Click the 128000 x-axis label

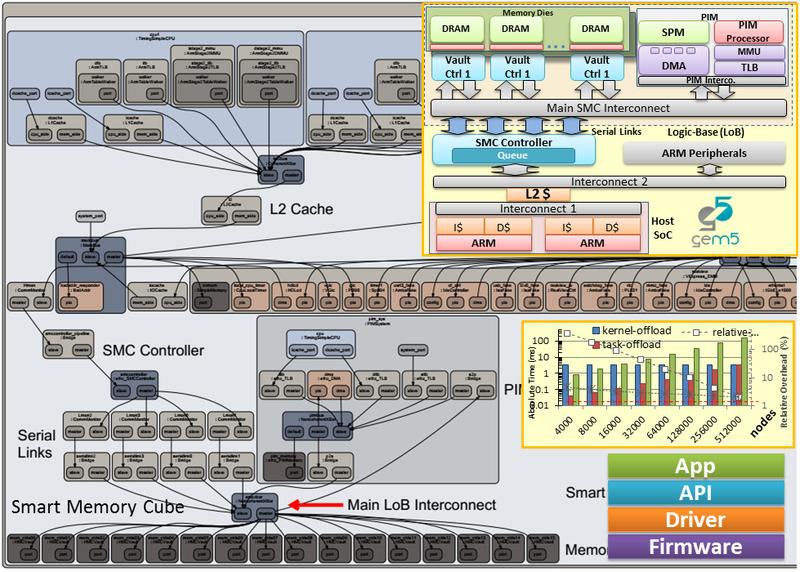[x=680, y=429]
